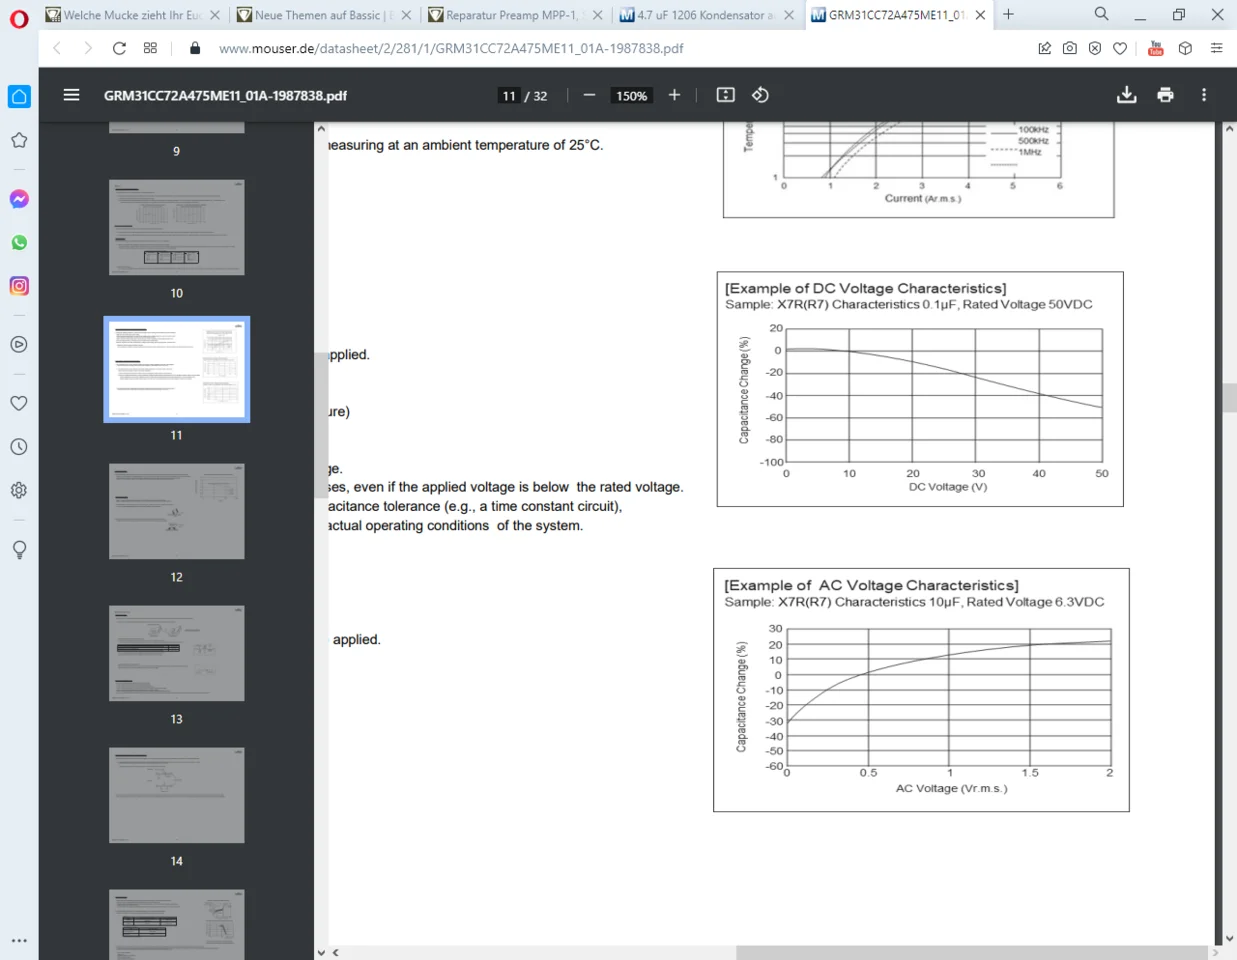Open Opera easy setup menu
The image size is (1237, 960).
coord(1216,48)
